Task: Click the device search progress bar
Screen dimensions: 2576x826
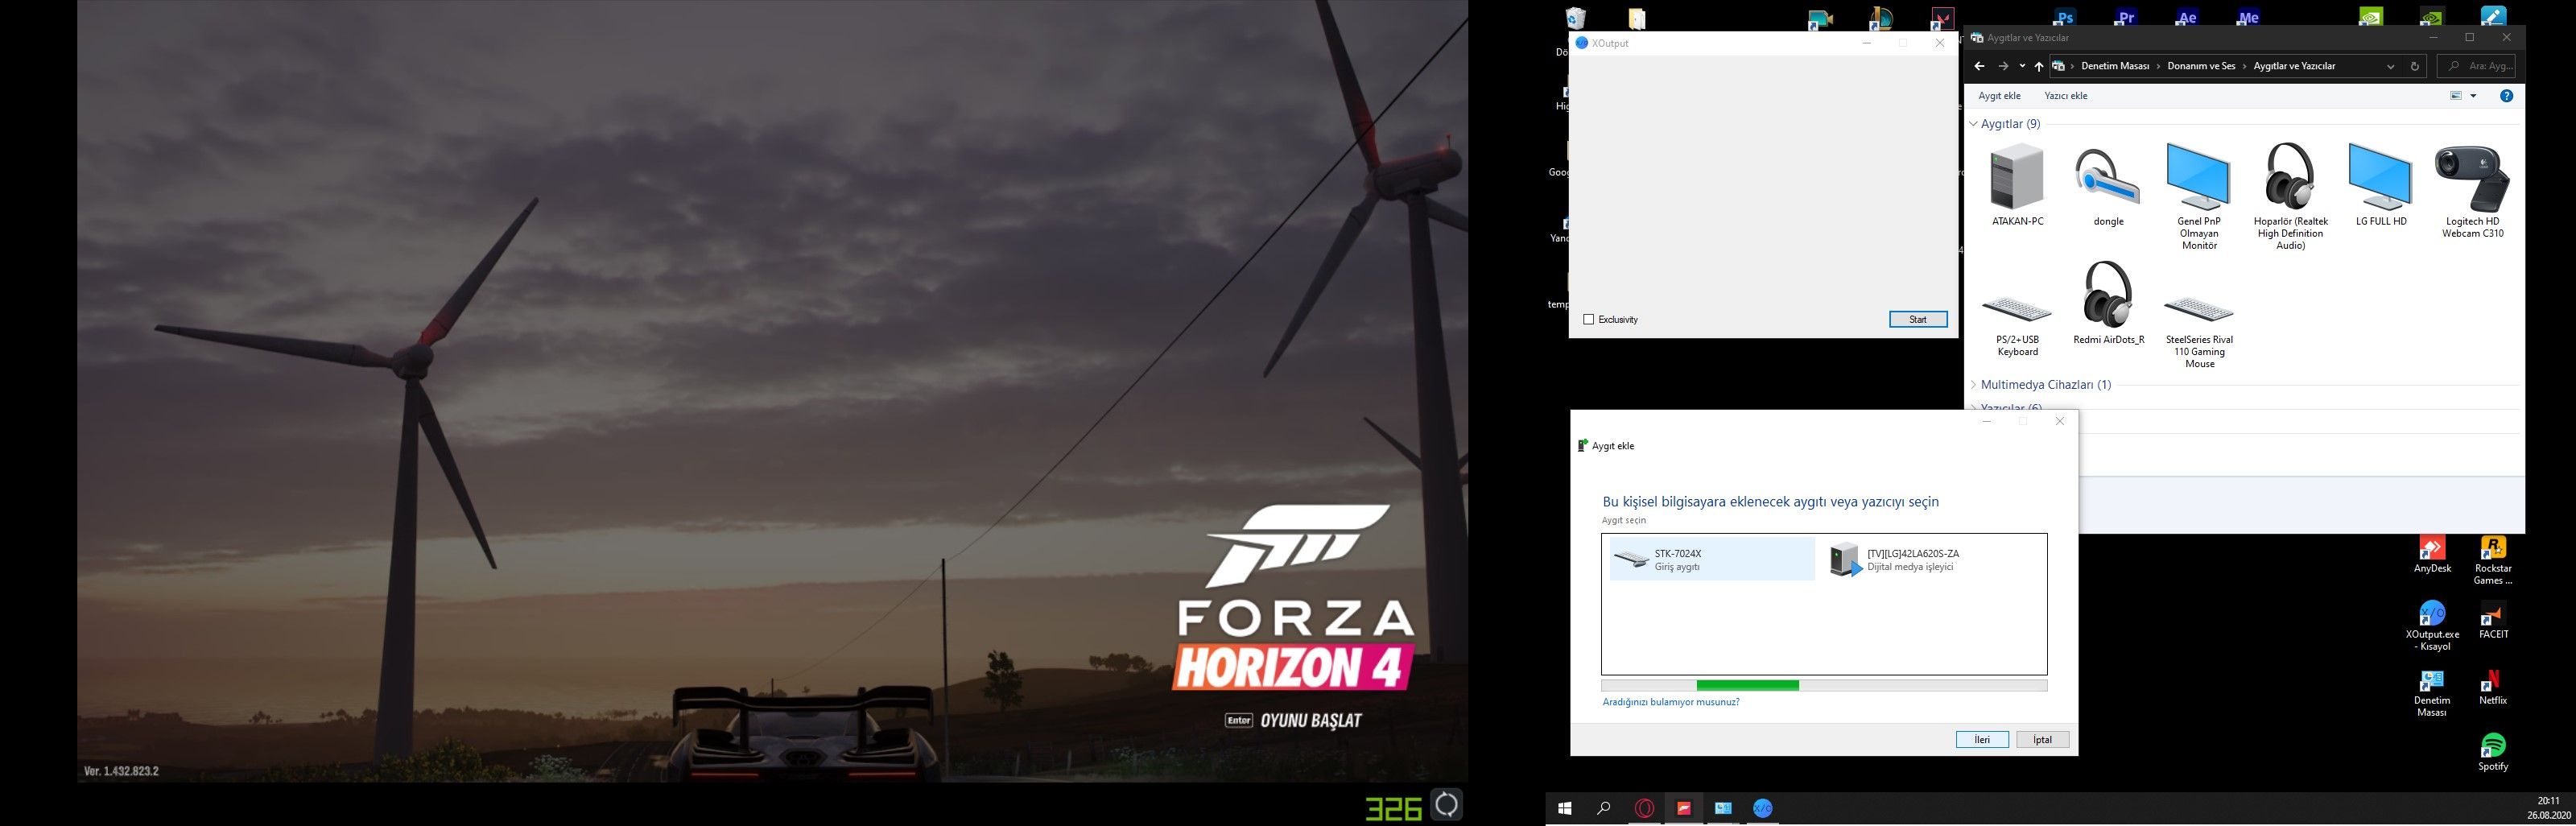Action: 1823,686
